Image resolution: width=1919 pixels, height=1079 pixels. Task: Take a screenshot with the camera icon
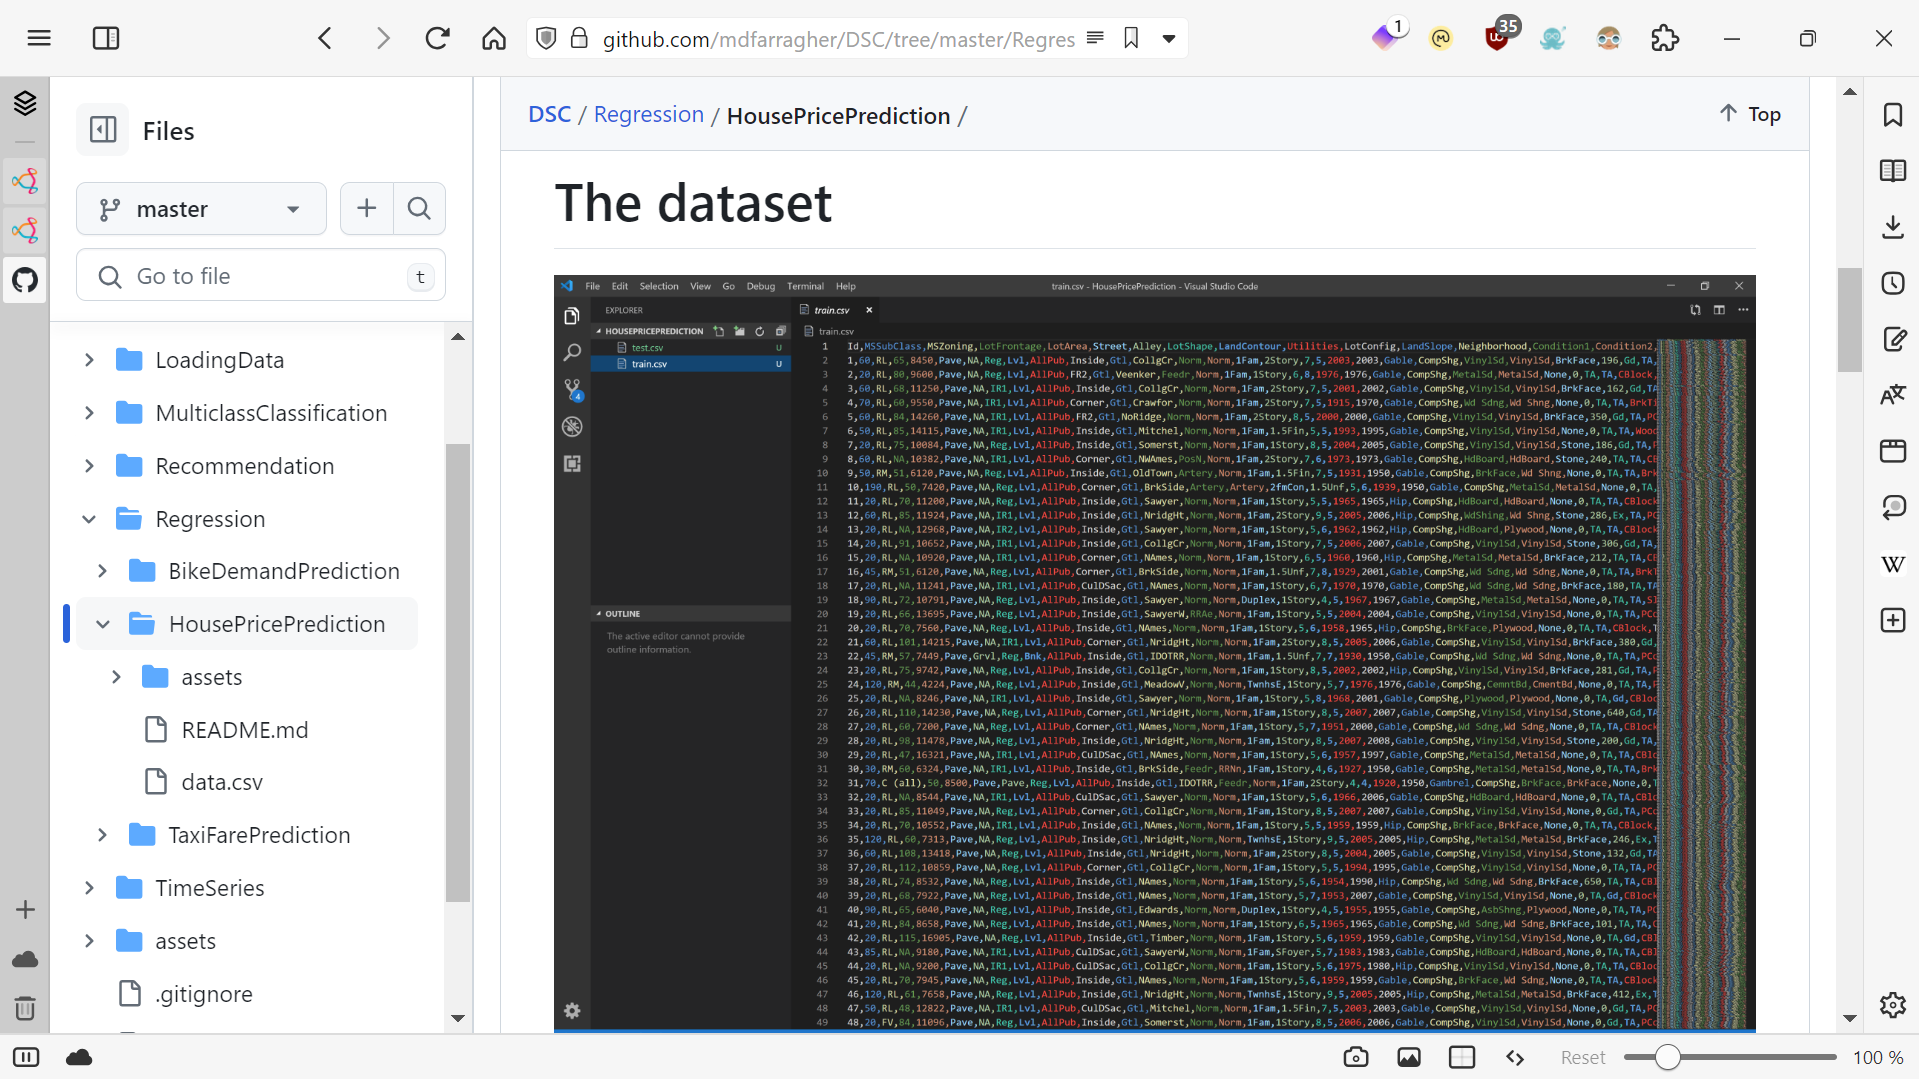coord(1356,1057)
